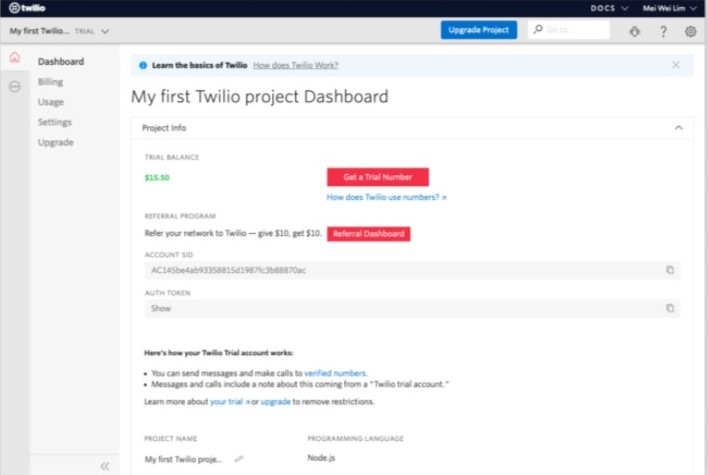
Task: Open the your trial link
Action: point(229,401)
